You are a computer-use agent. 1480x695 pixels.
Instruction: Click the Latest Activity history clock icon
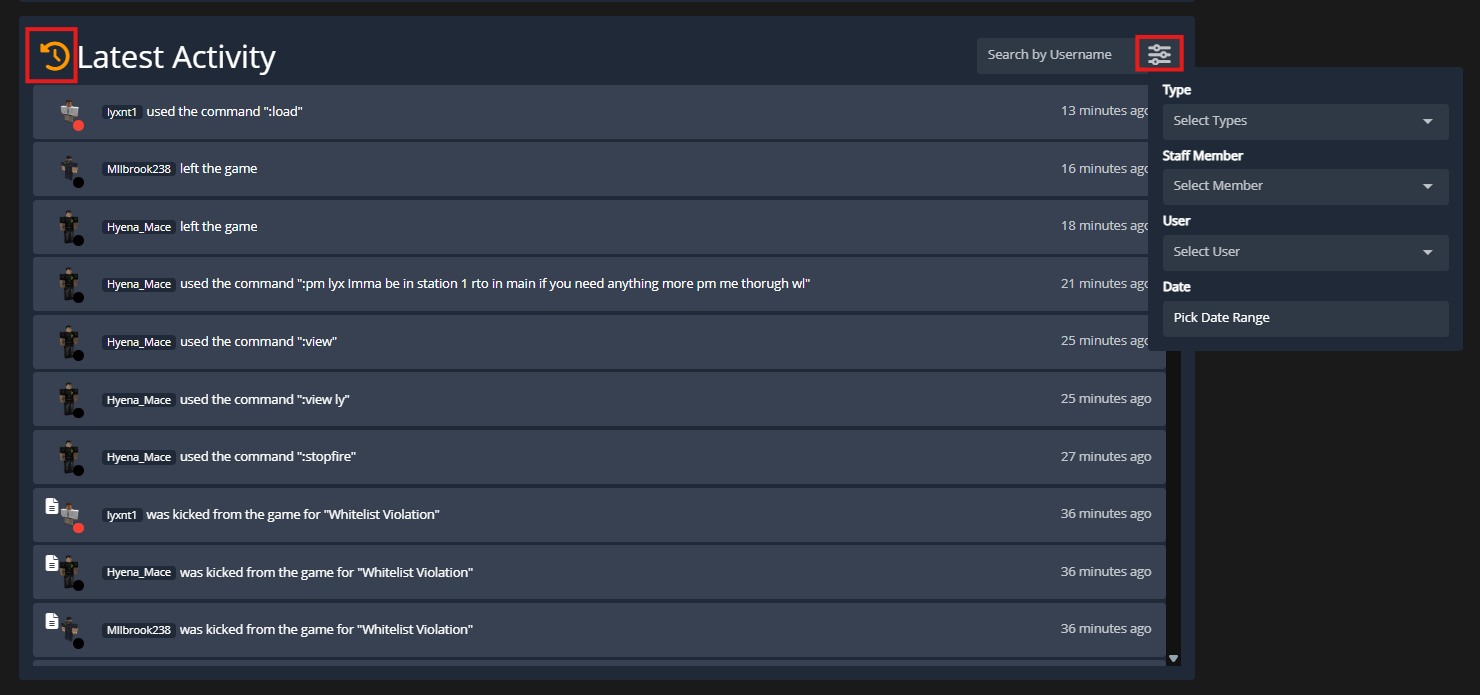(x=54, y=56)
